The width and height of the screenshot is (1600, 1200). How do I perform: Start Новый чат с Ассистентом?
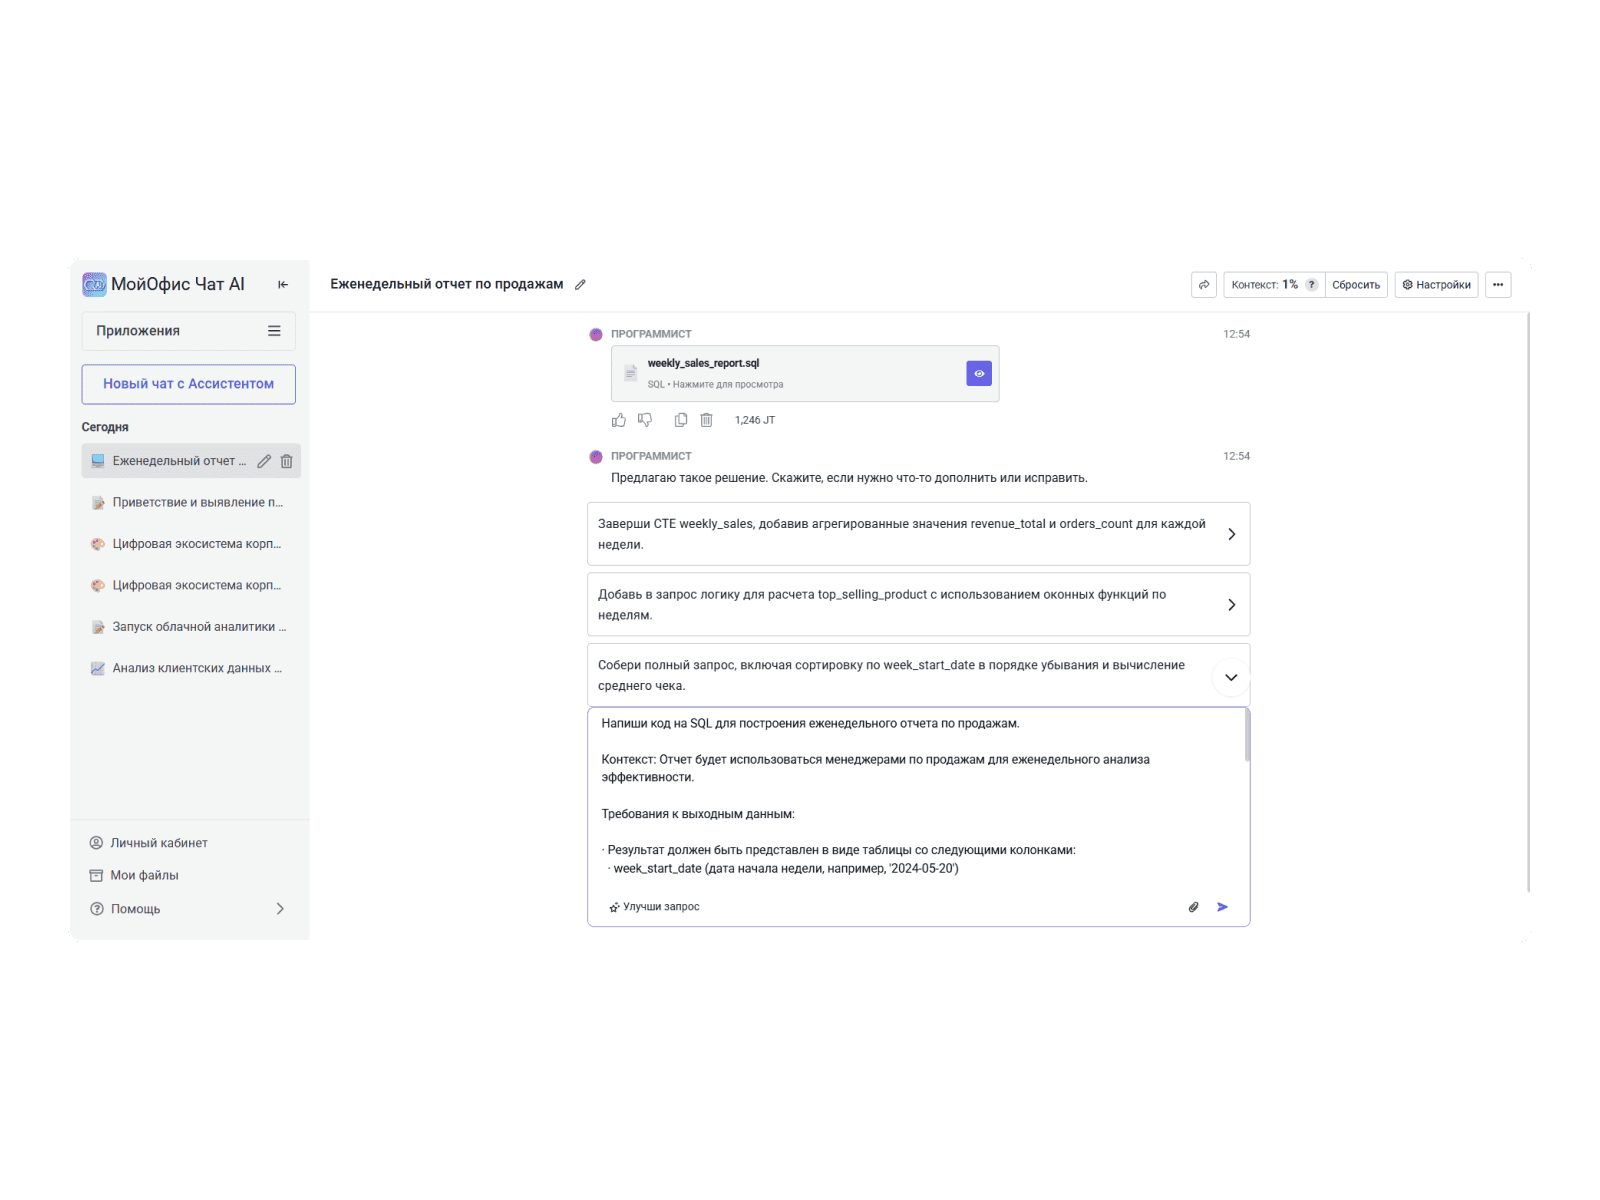(188, 384)
